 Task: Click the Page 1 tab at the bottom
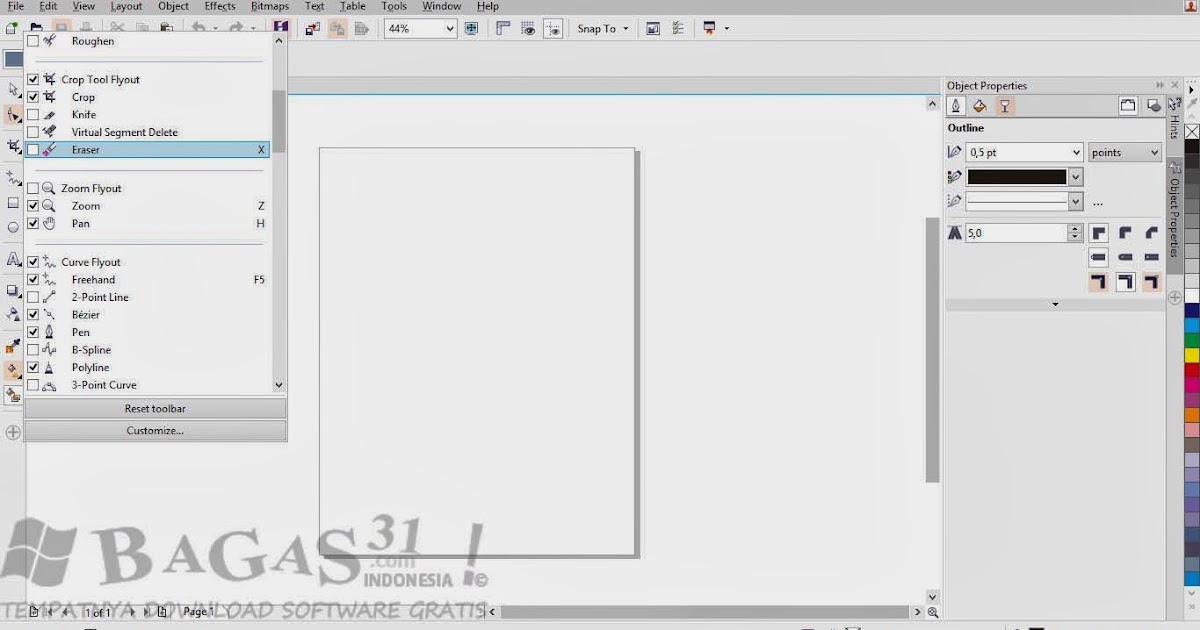tap(198, 612)
